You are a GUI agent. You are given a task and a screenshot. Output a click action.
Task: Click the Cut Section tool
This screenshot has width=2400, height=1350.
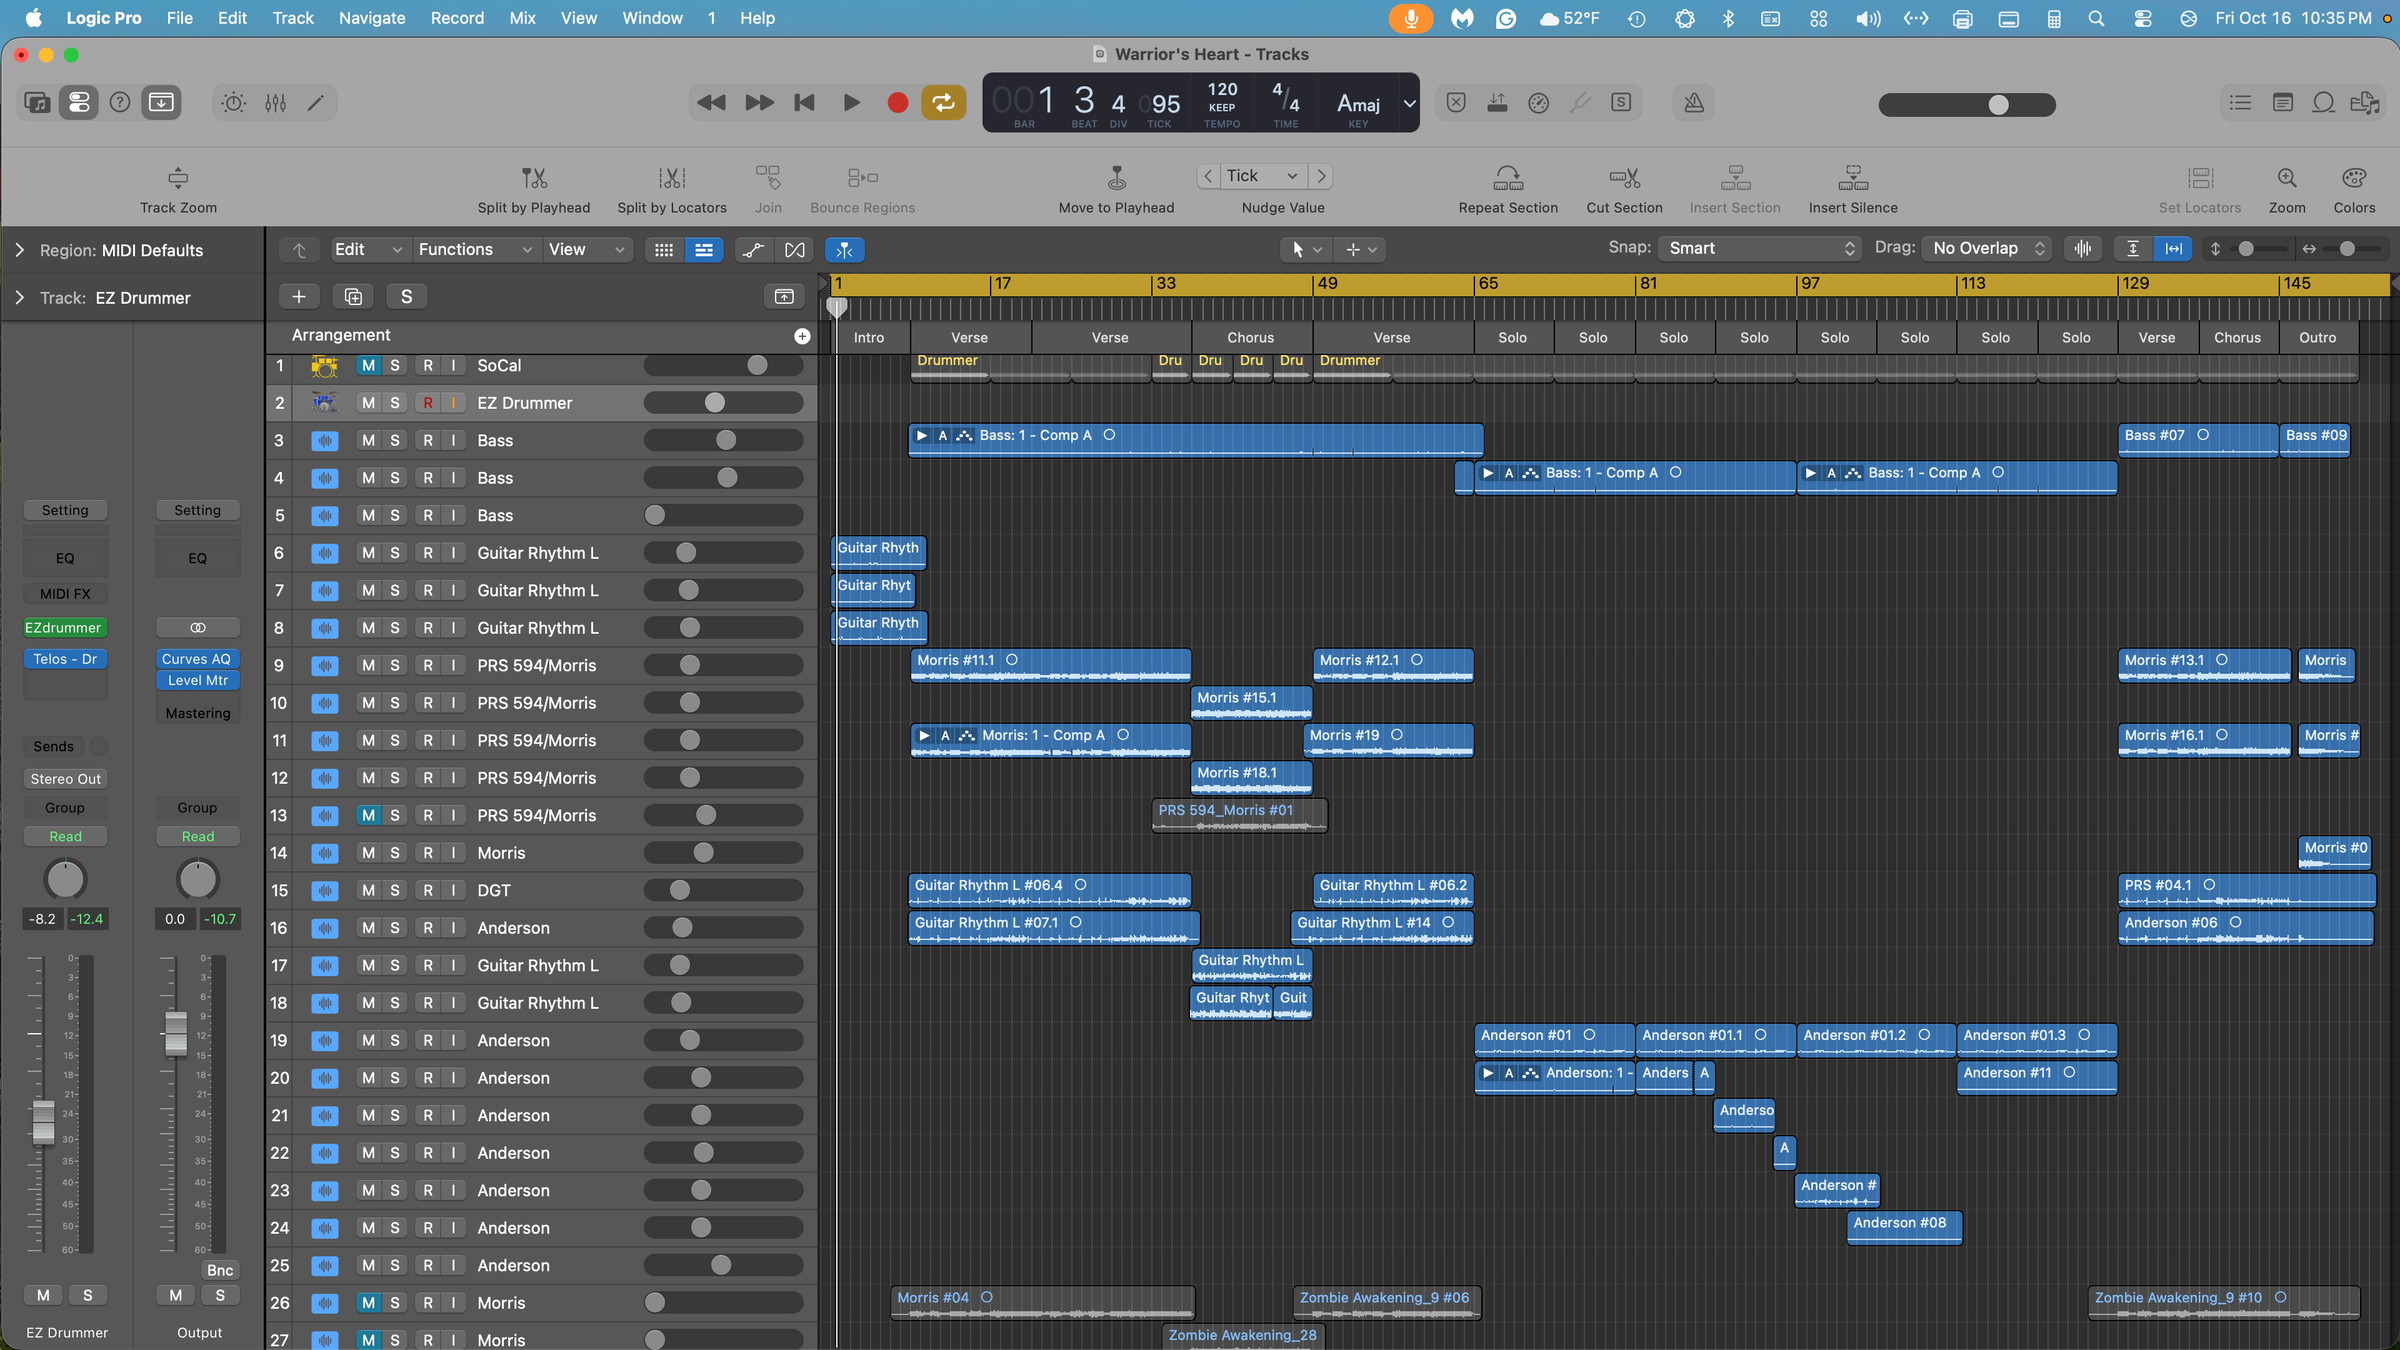[1624, 190]
